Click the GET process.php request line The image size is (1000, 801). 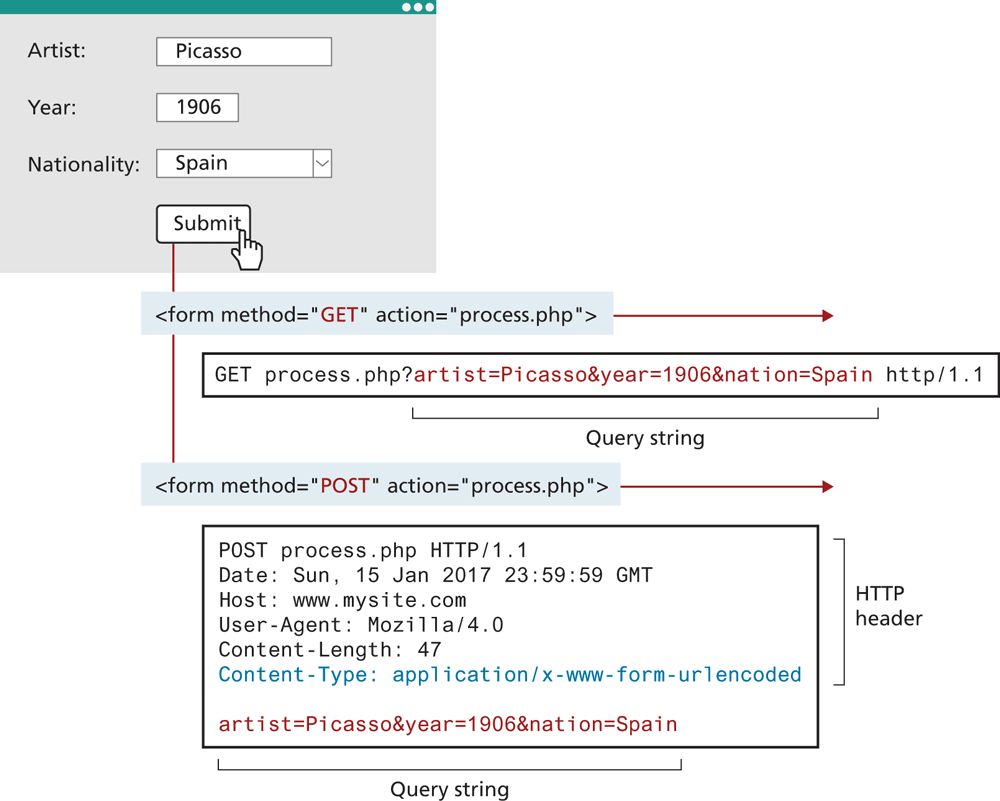599,375
